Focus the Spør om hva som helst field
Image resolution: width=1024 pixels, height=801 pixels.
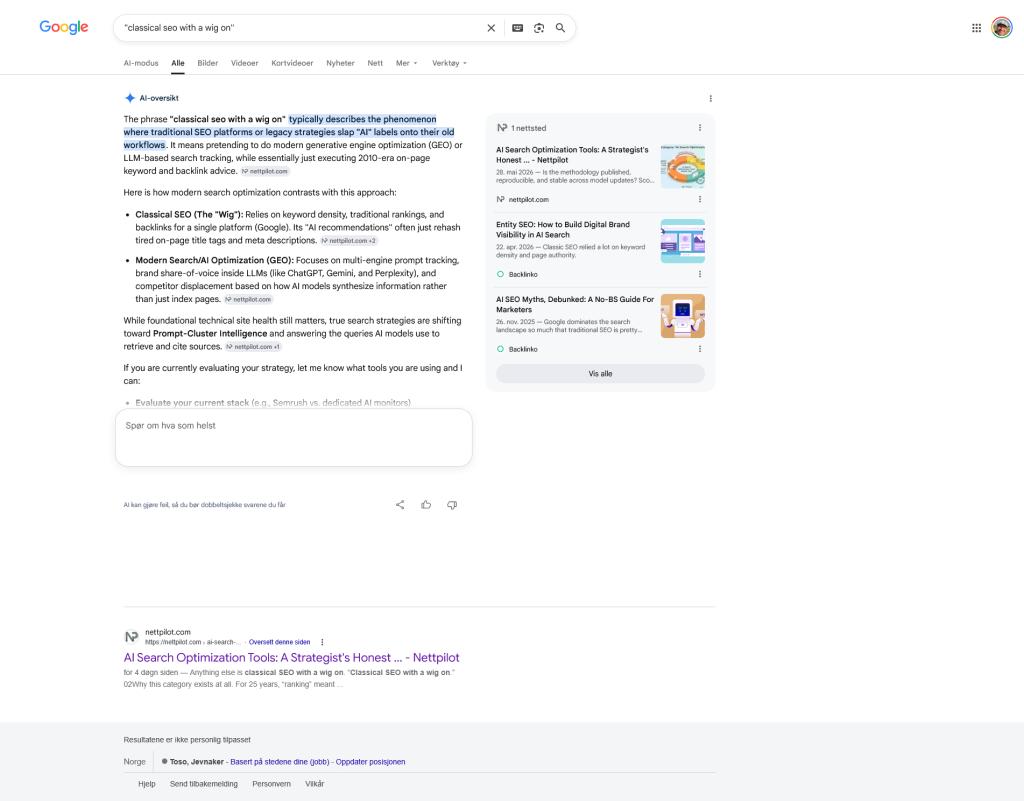click(x=294, y=437)
